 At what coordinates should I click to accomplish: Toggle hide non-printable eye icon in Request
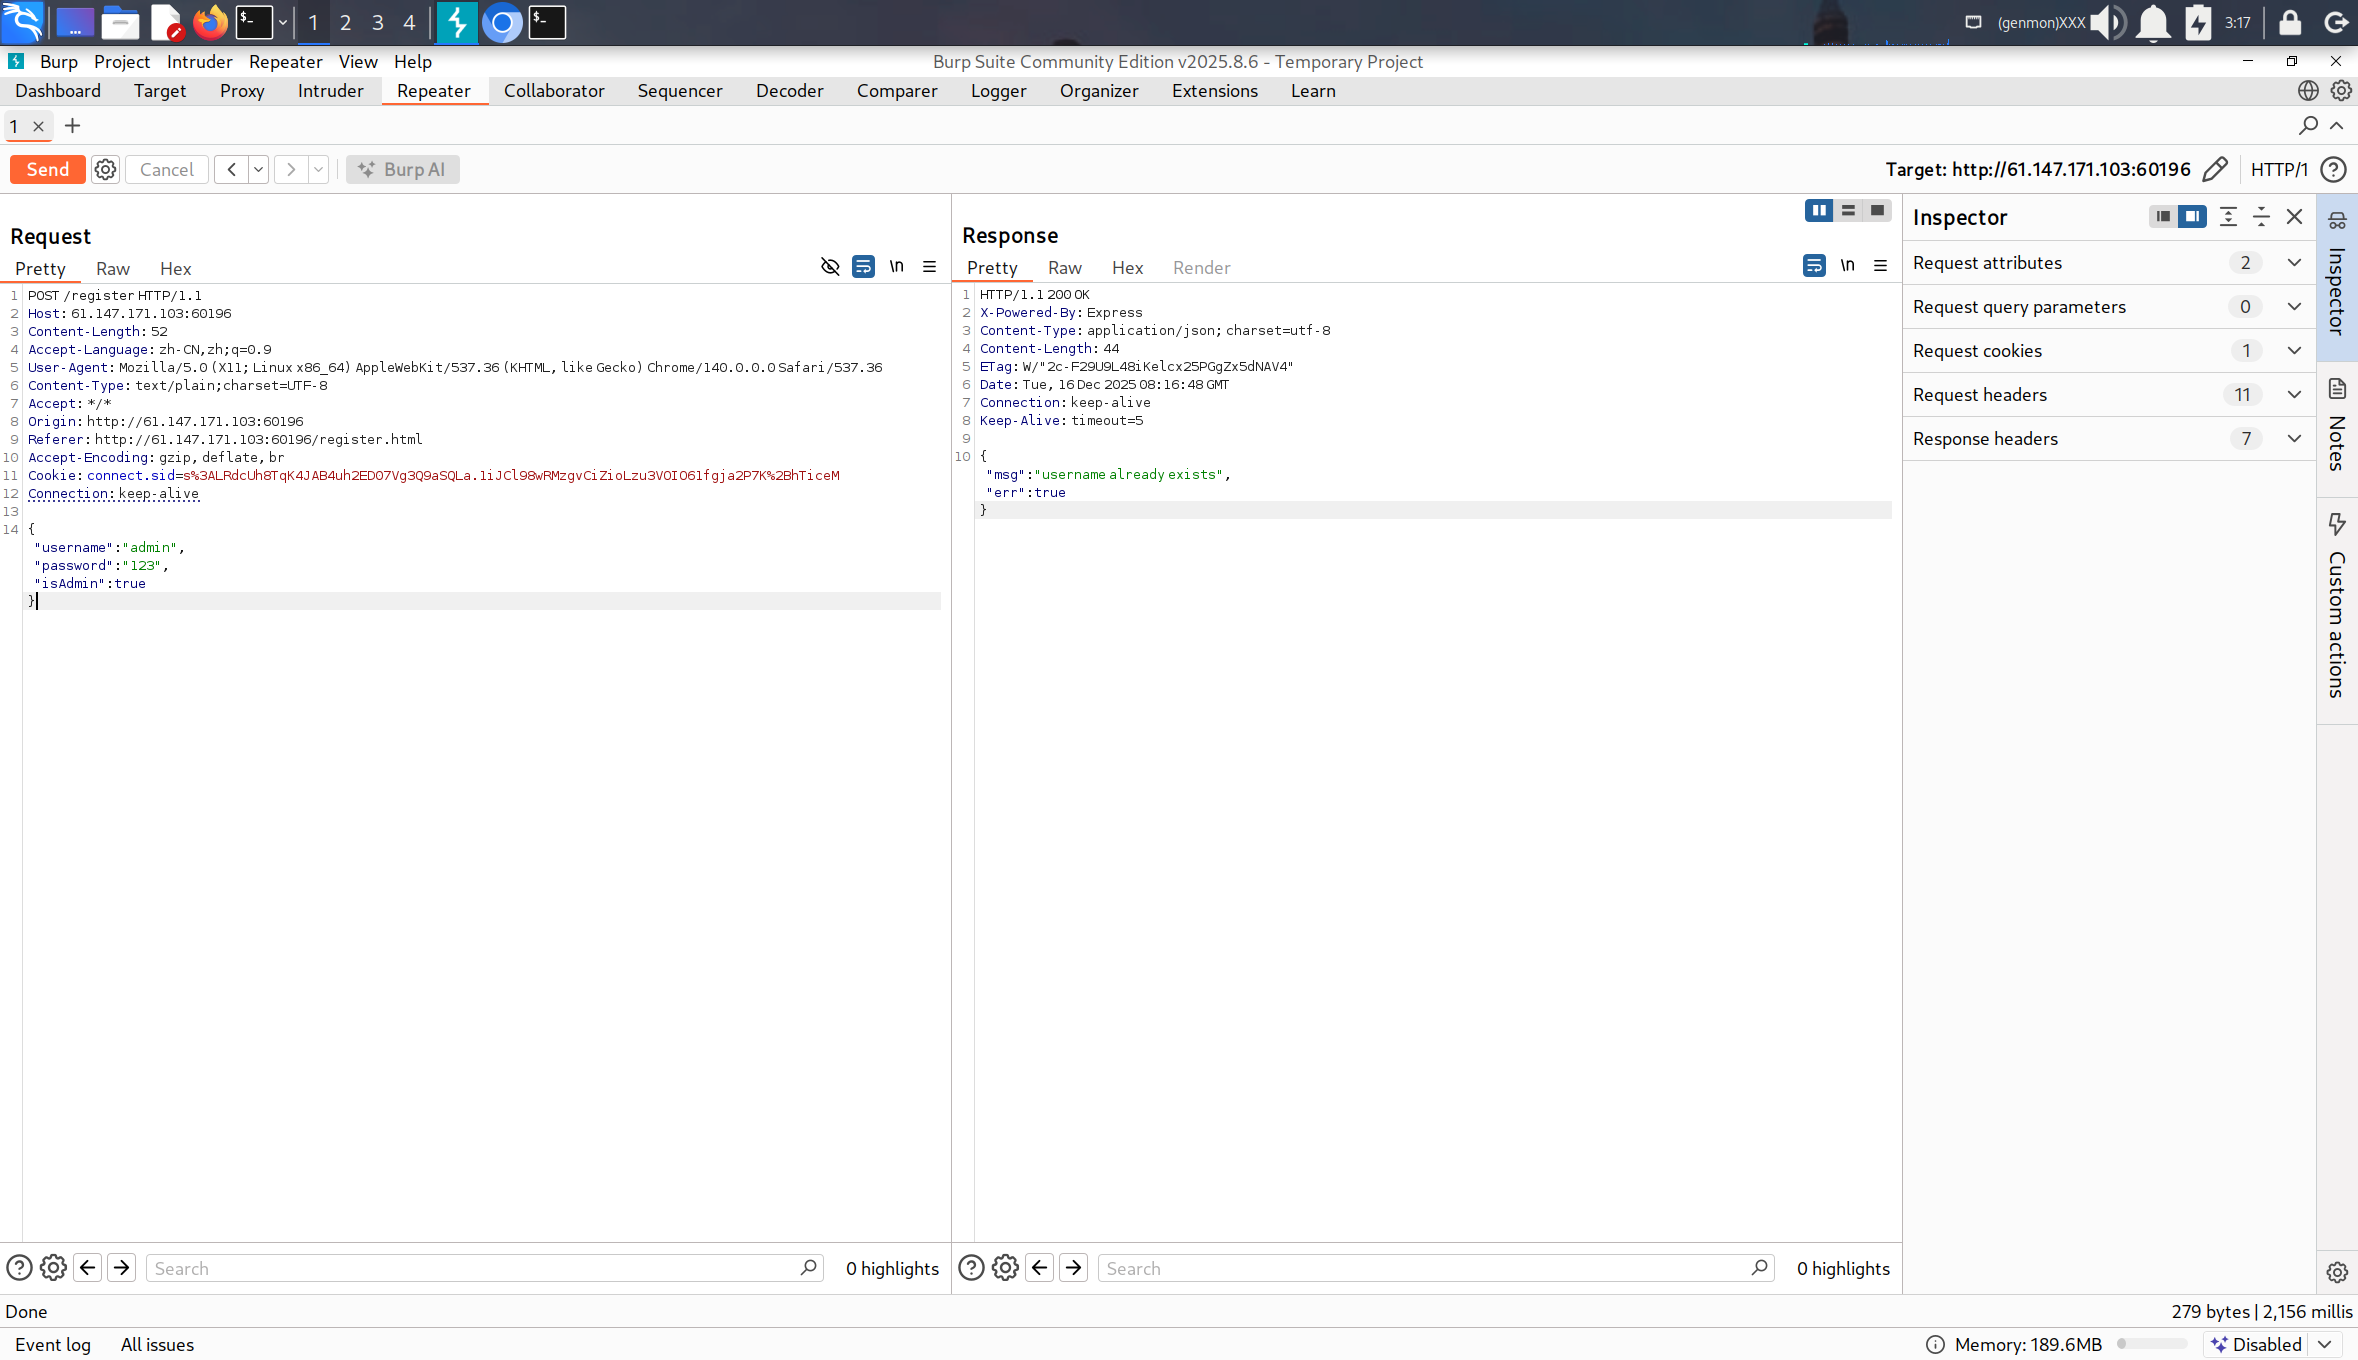830,266
